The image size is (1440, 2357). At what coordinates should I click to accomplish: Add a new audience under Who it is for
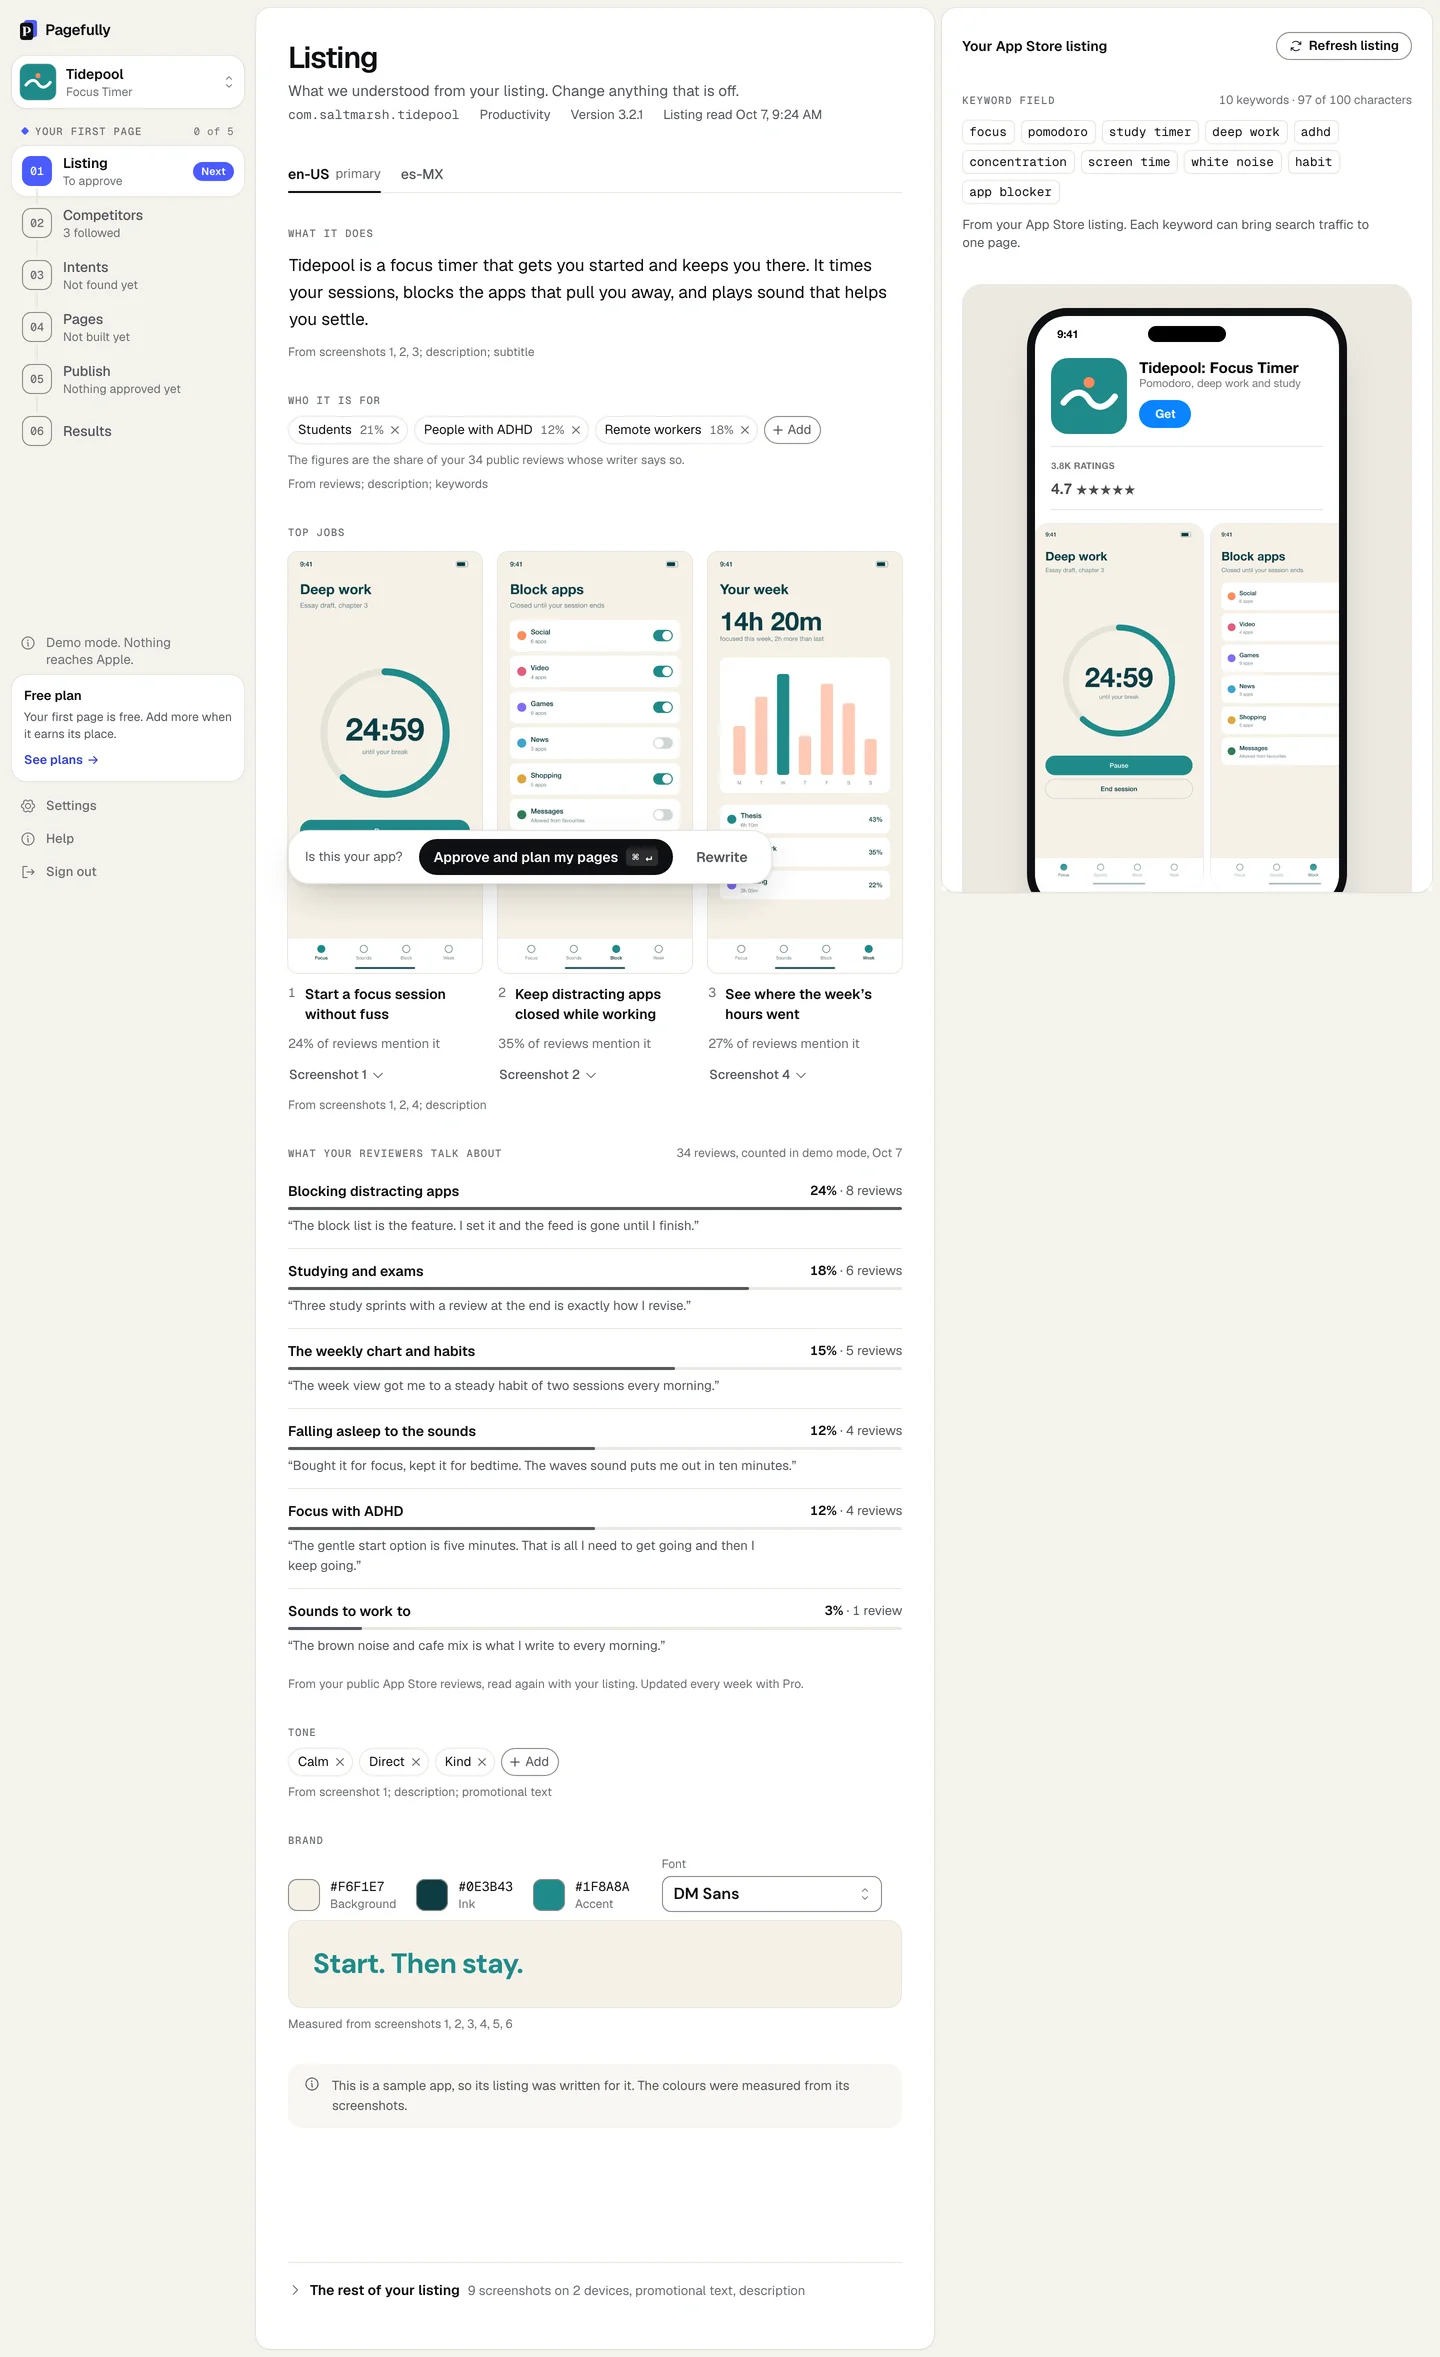tap(792, 430)
